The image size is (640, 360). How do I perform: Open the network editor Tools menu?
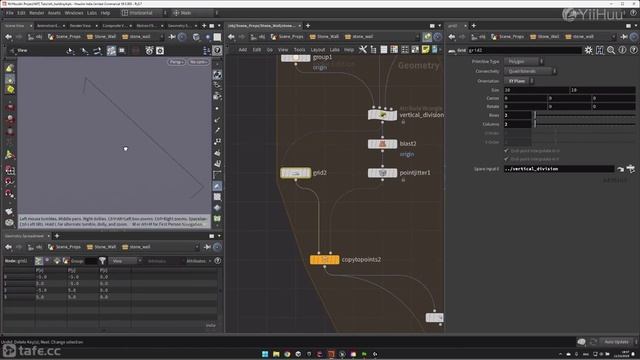(x=299, y=50)
